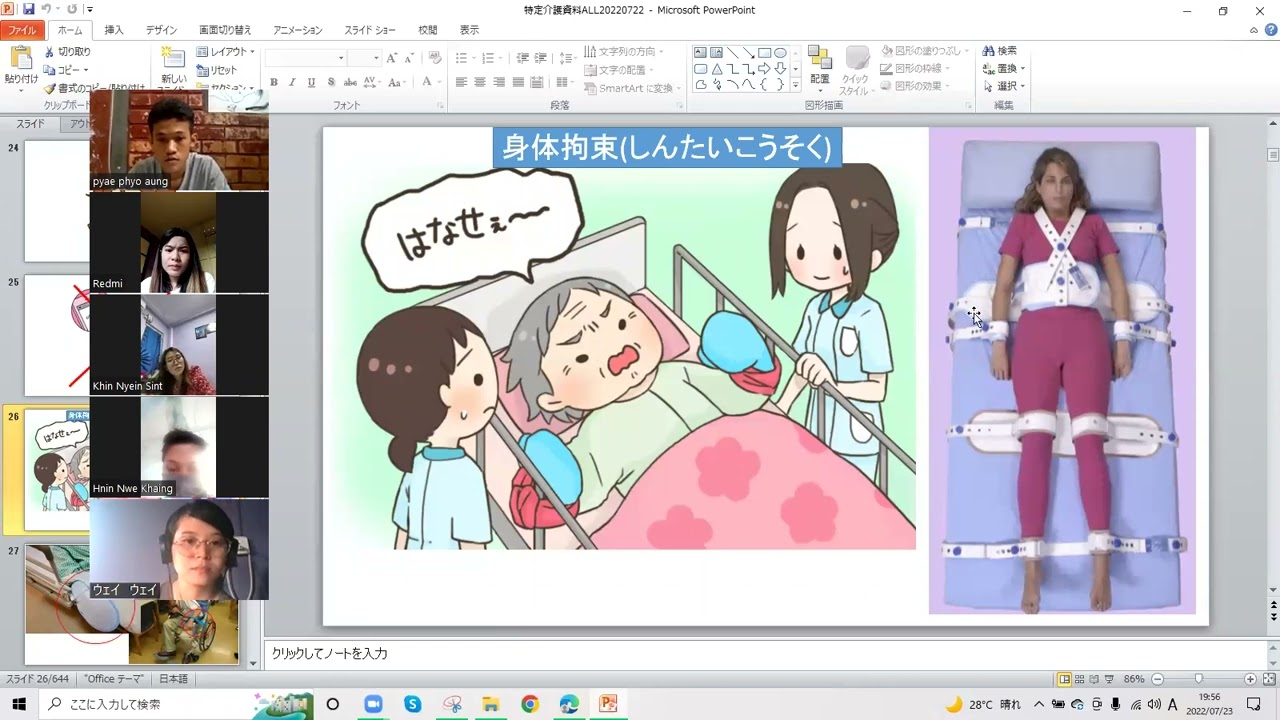This screenshot has height=720, width=1280.
Task: Open the アニメーション (Animations) tab
Action: (x=298, y=30)
